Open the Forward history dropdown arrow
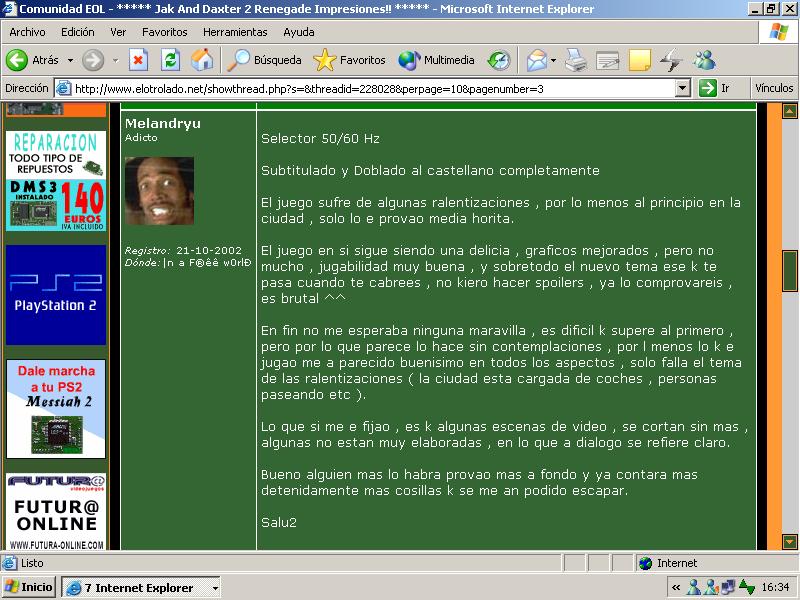 tap(116, 60)
